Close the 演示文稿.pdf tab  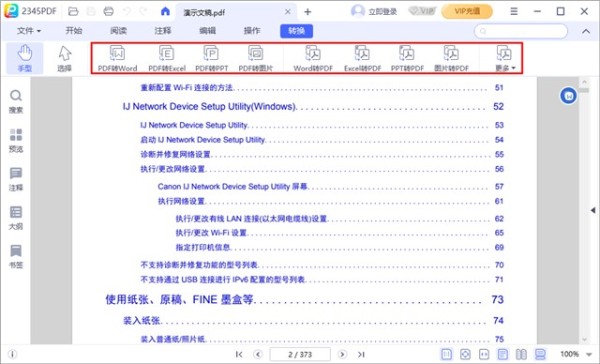point(288,12)
